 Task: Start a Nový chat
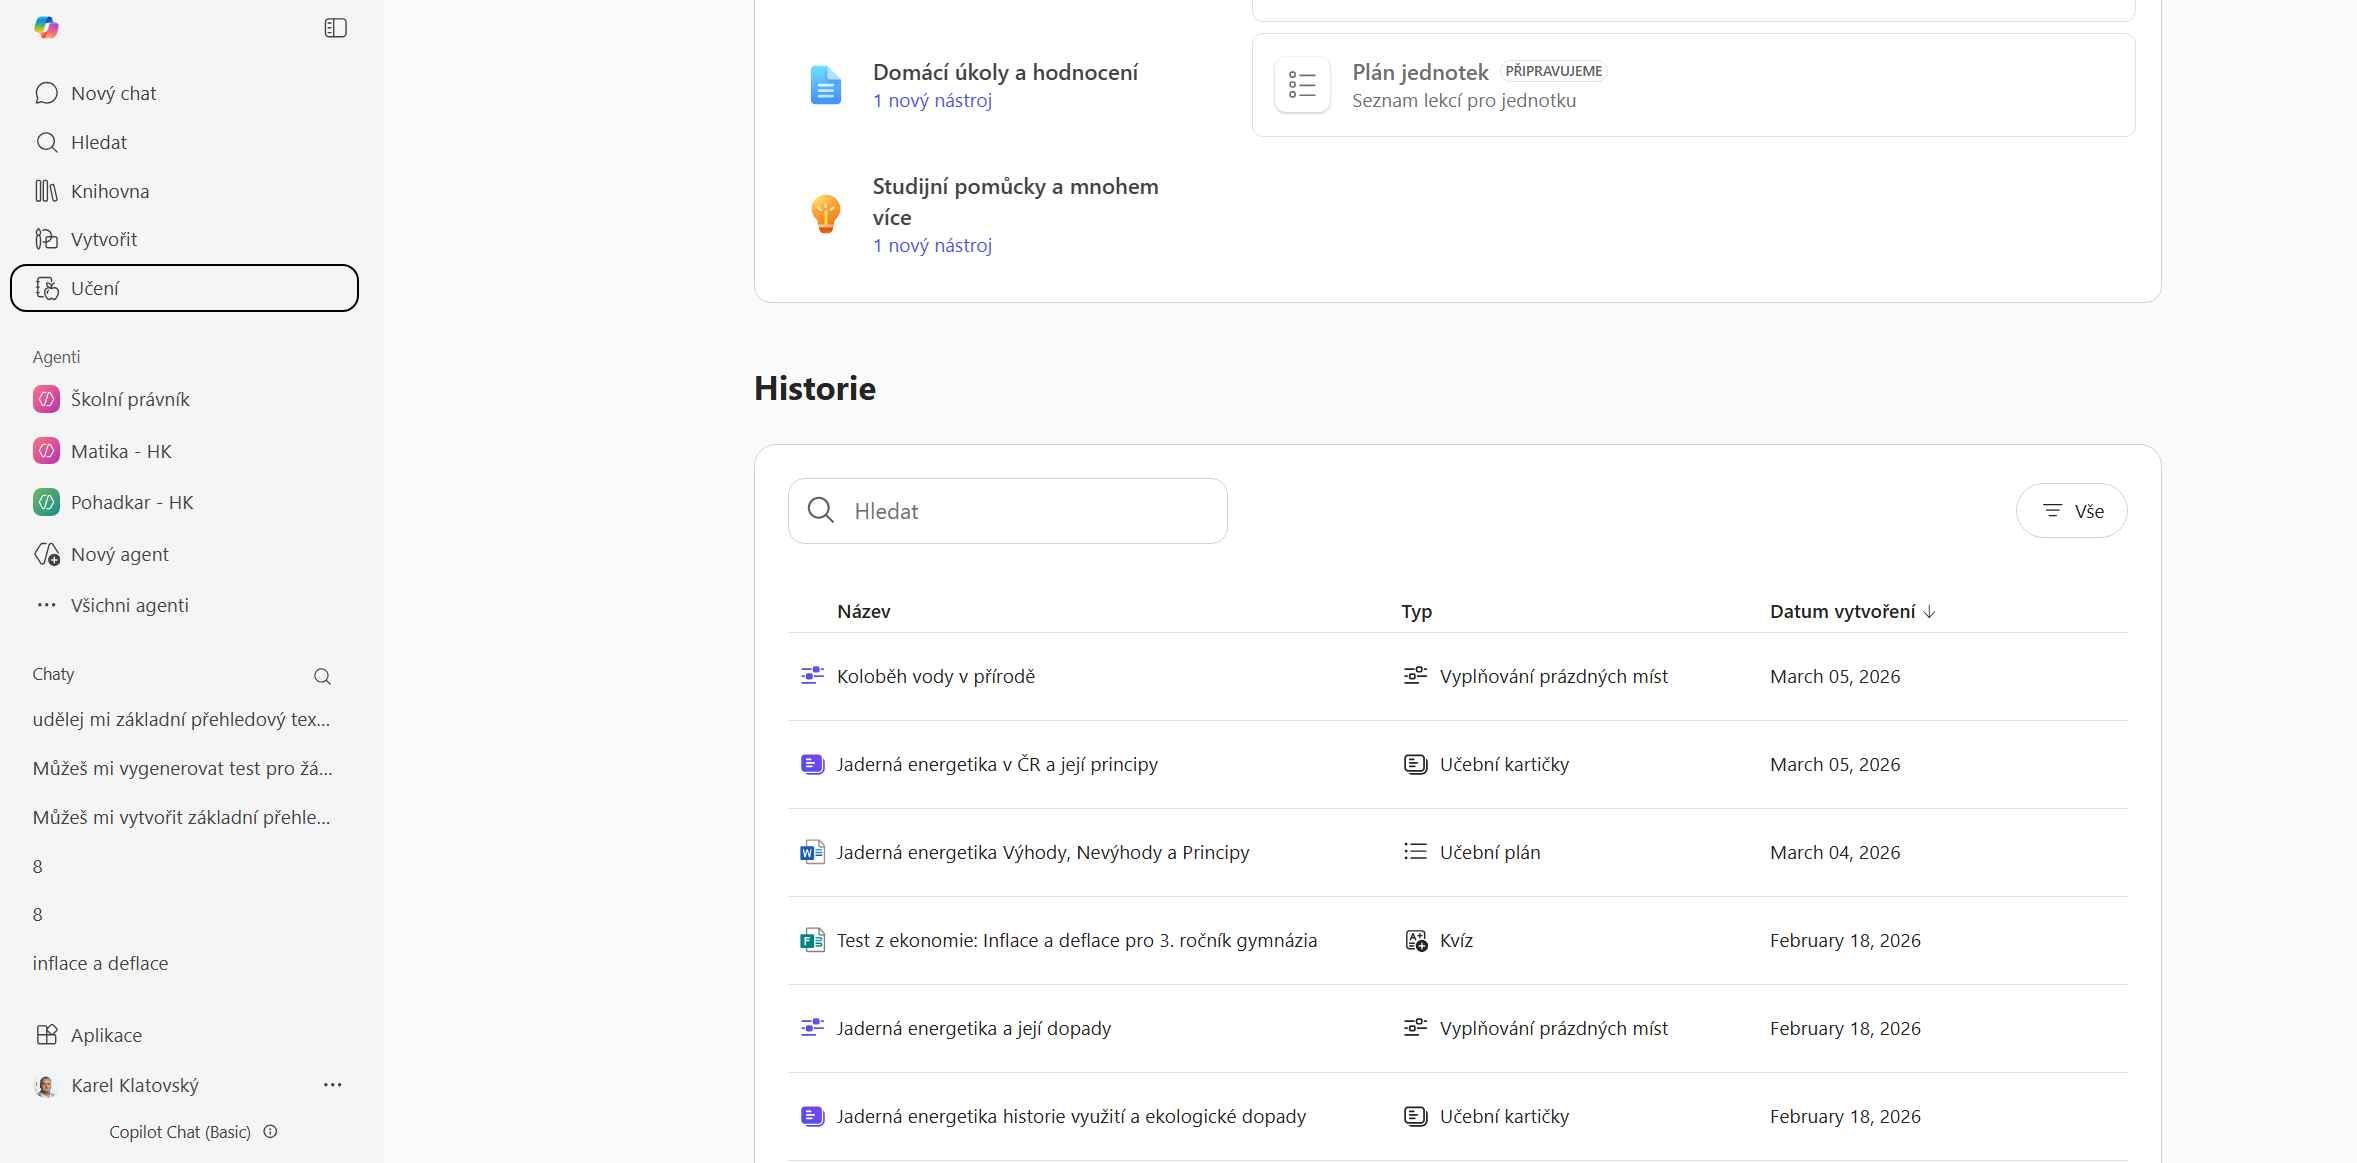coord(113,93)
